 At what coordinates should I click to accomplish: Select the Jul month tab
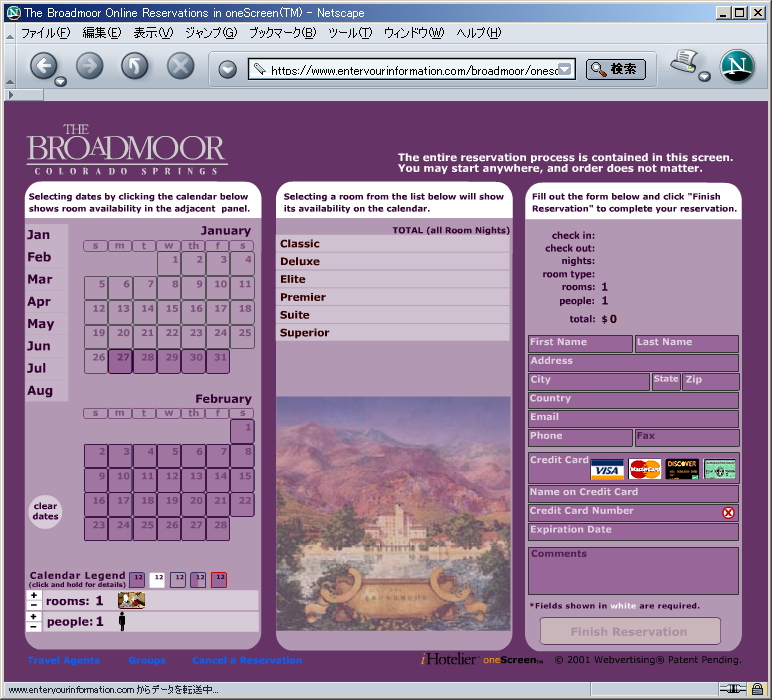pyautogui.click(x=46, y=368)
